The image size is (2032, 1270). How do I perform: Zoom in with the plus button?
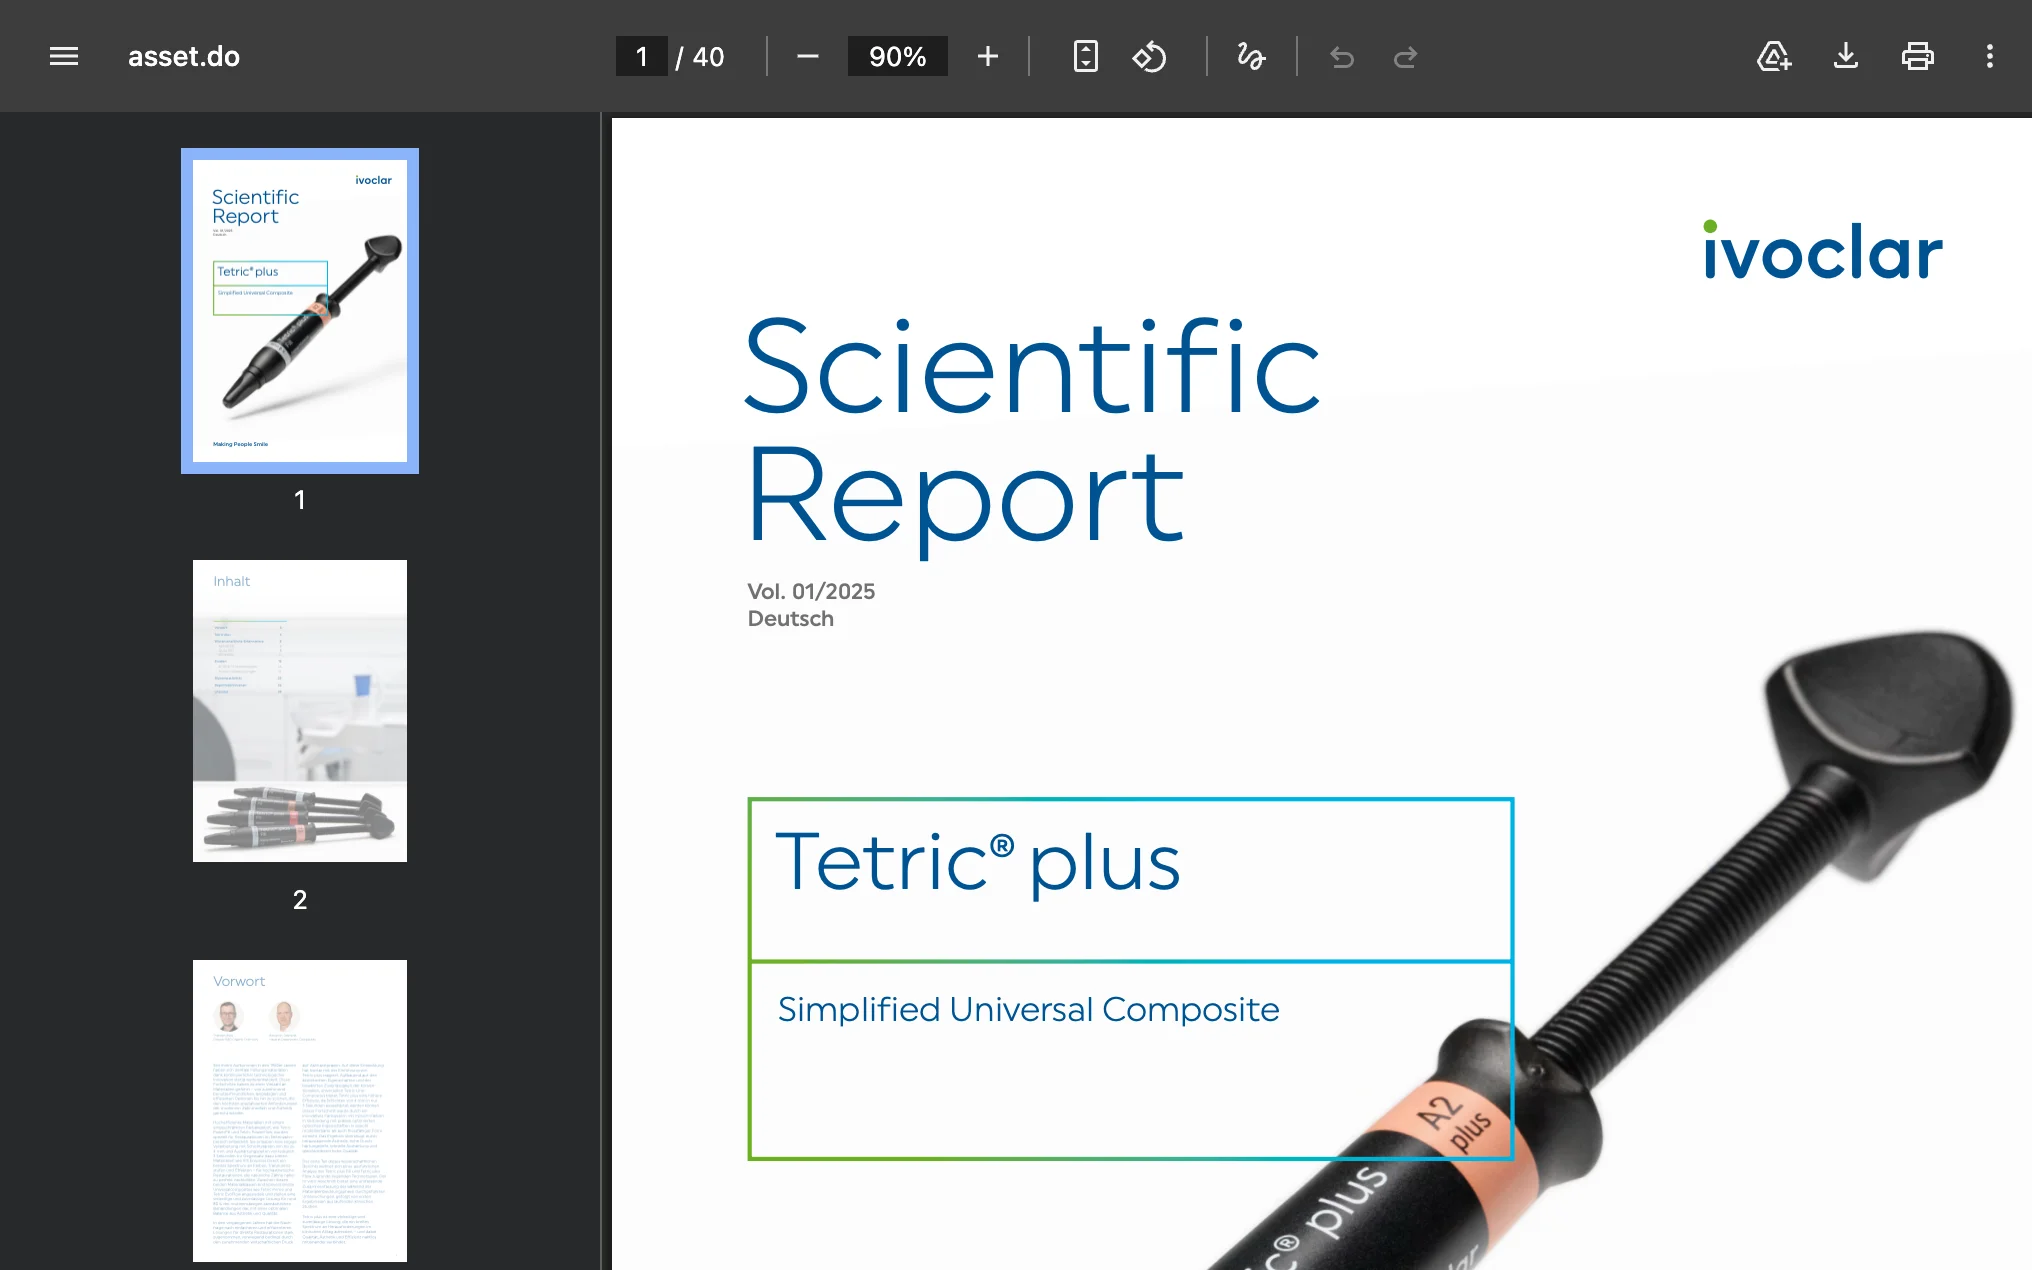(x=988, y=56)
